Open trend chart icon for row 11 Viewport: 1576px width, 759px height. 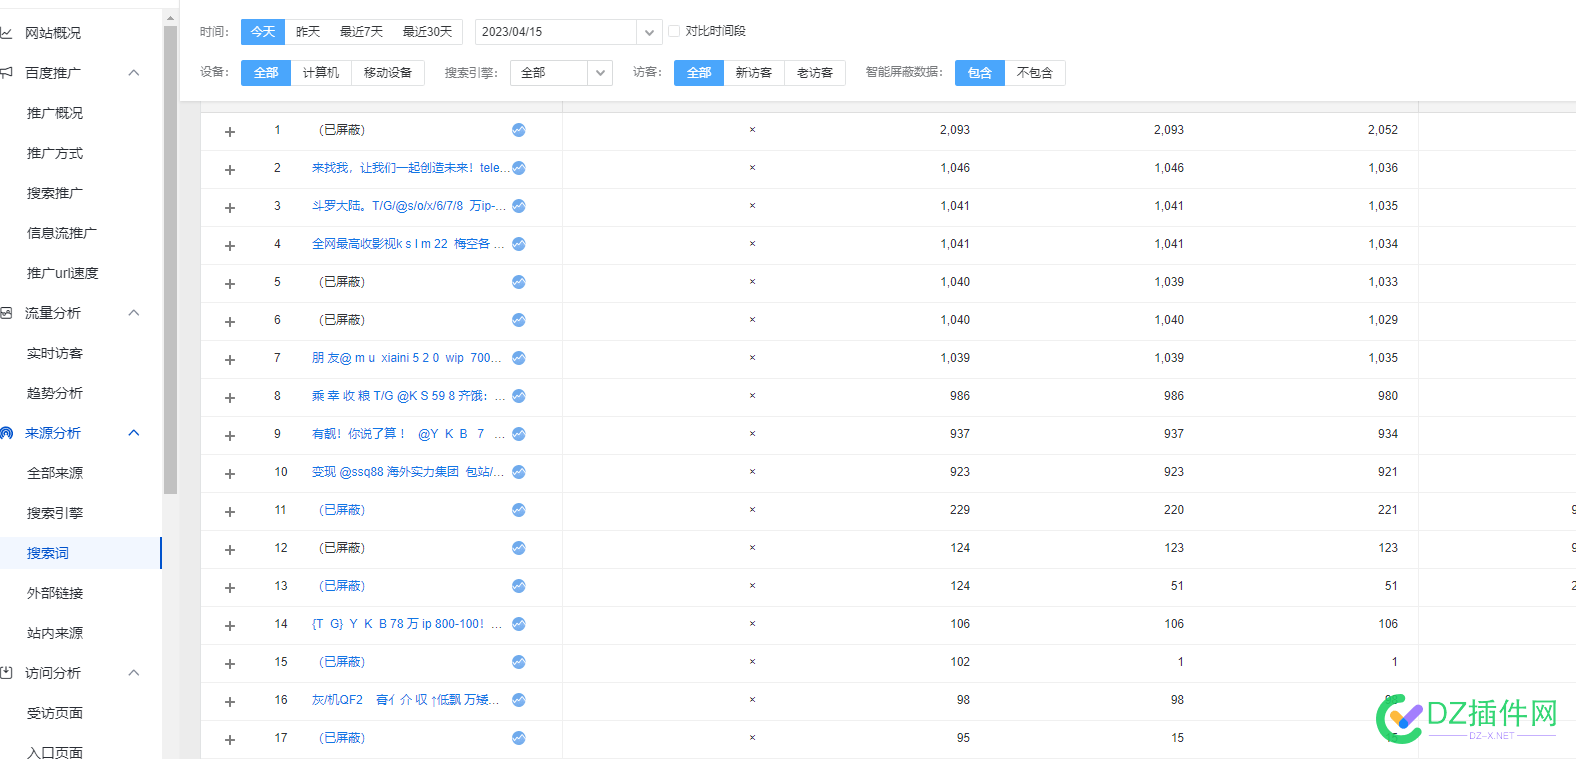519,510
